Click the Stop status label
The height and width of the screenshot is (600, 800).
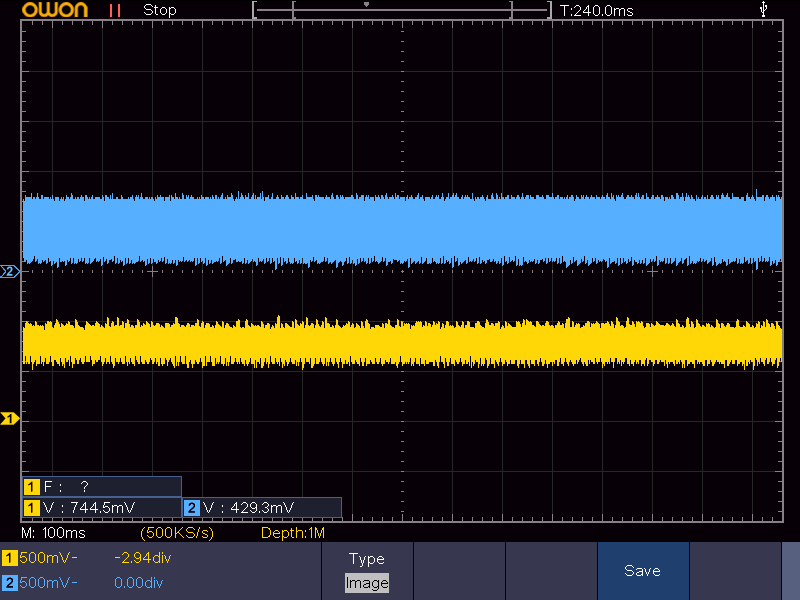coord(160,10)
